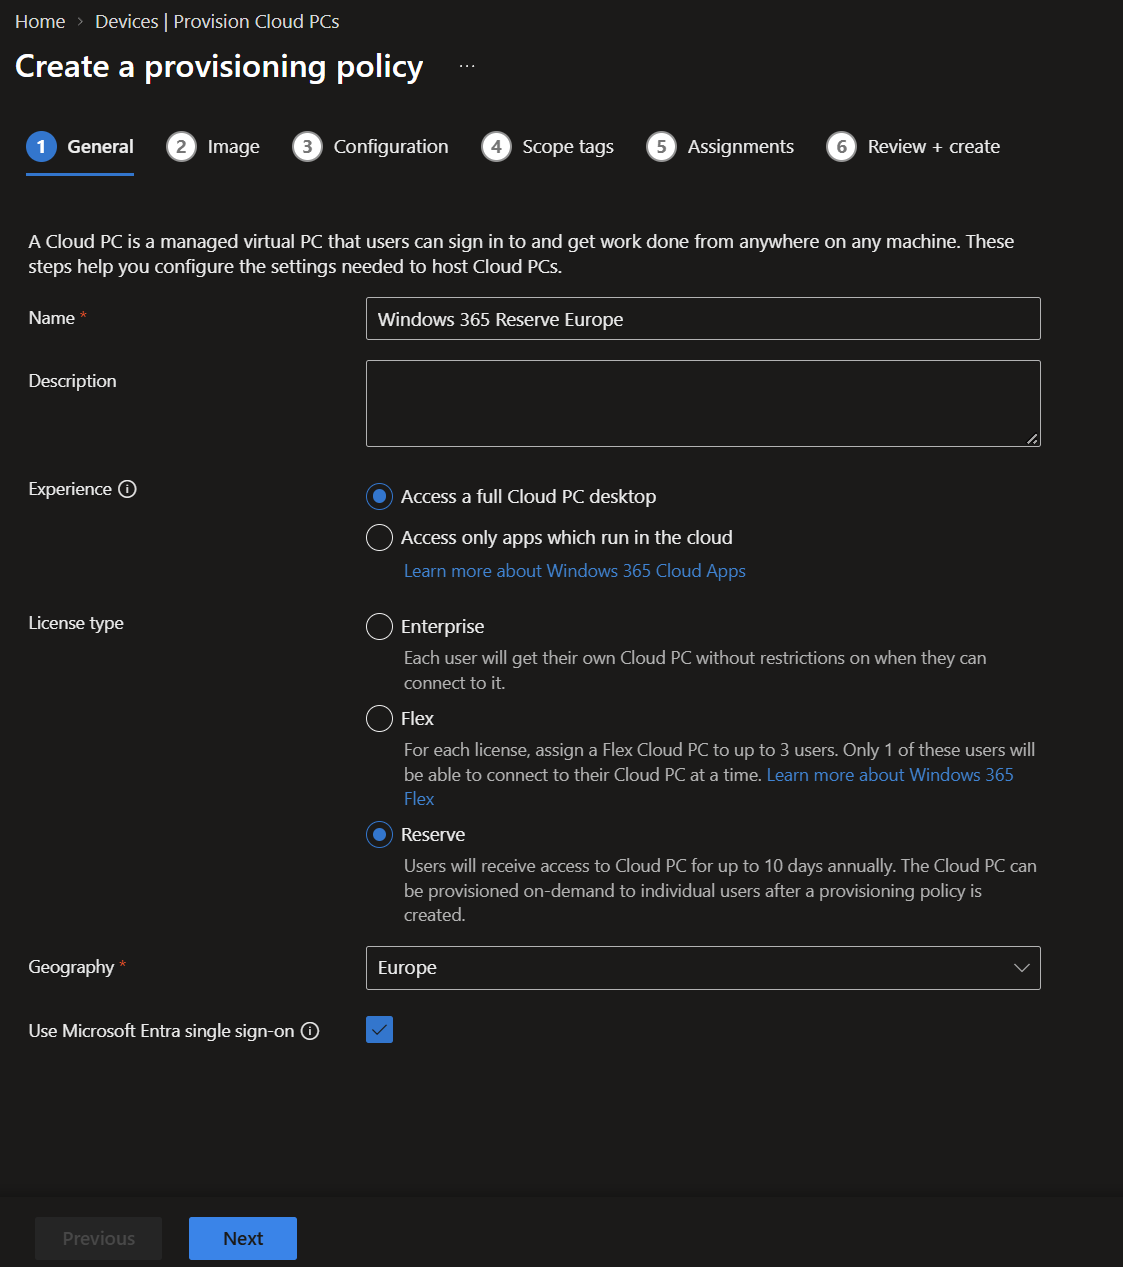The image size is (1123, 1267).
Task: Click the step 1 circle for General
Action: tap(41, 147)
